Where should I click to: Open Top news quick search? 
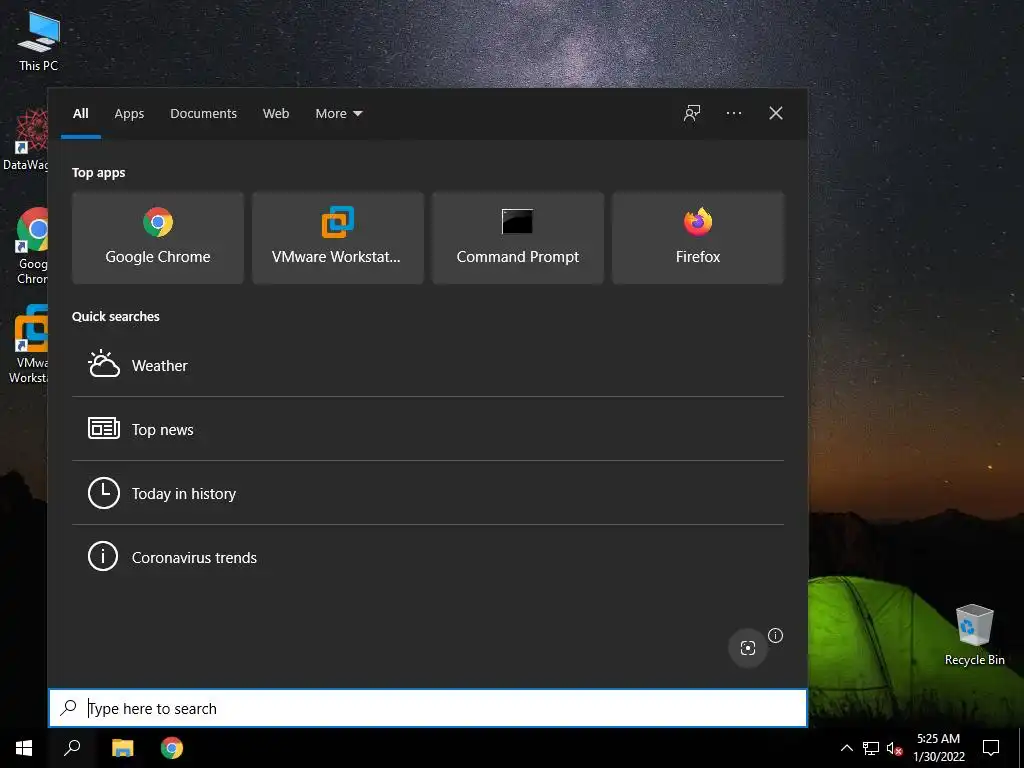point(428,429)
